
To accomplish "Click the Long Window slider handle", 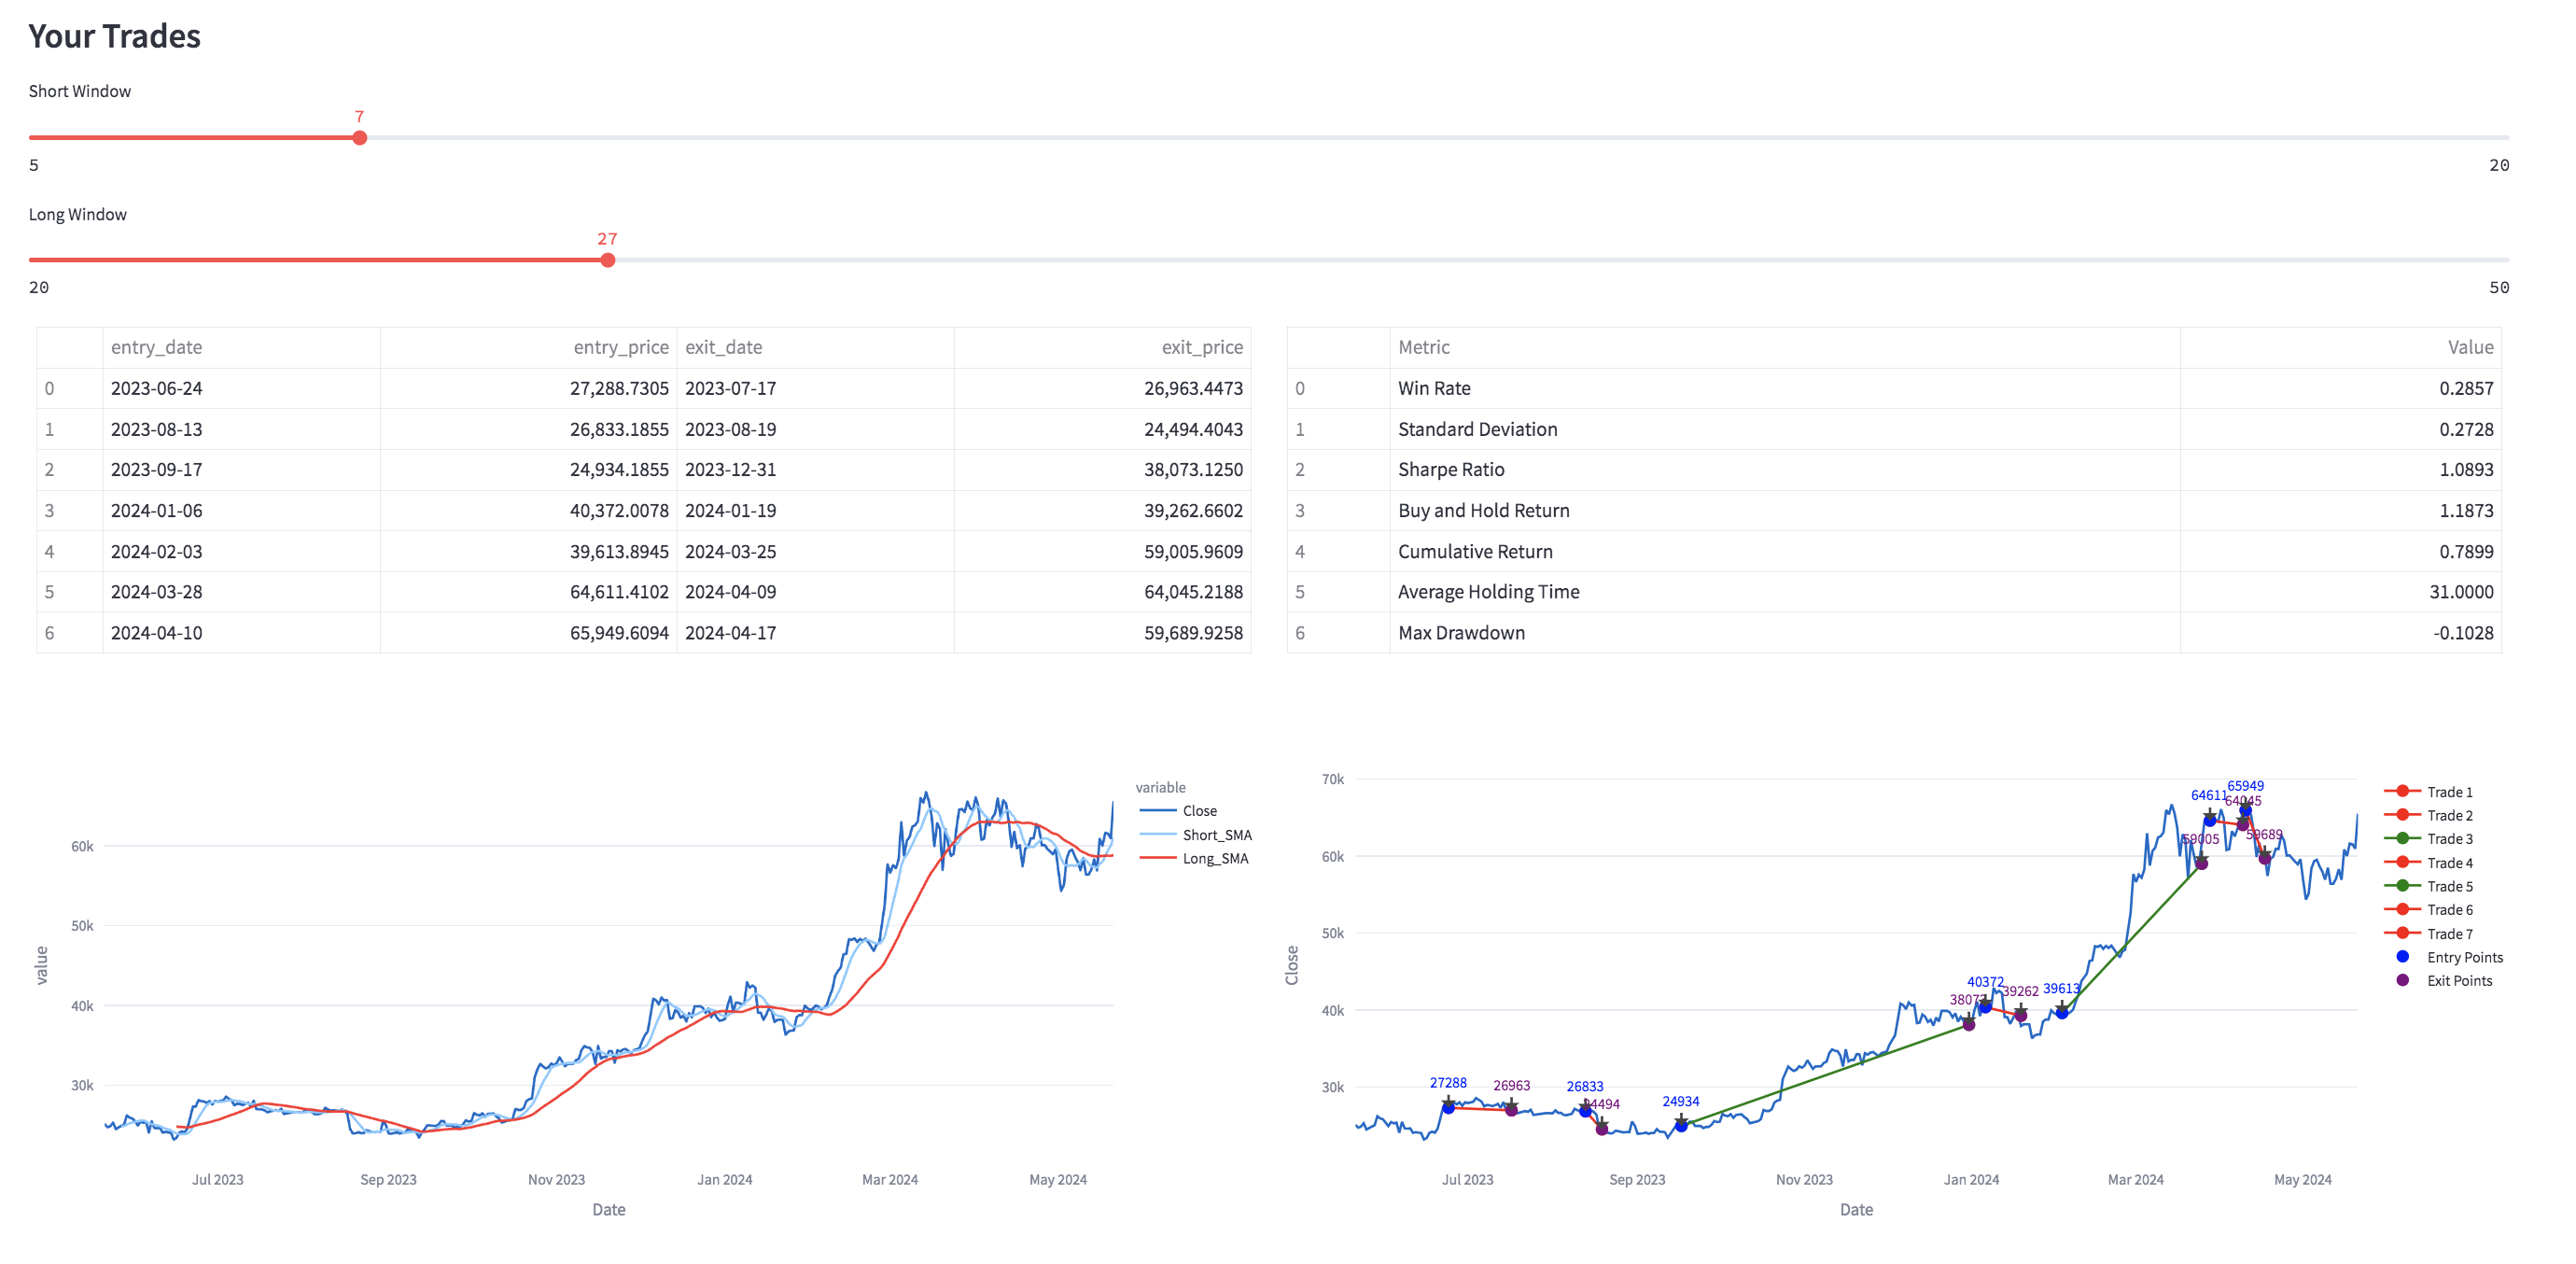I will tap(607, 260).
